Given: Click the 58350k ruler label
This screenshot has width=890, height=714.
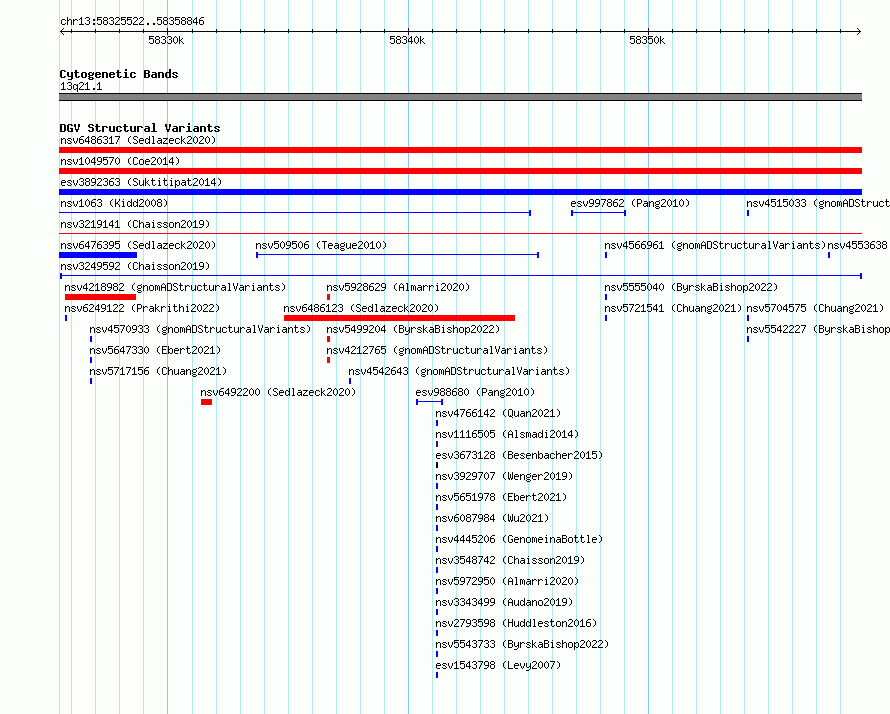Looking at the screenshot, I should point(647,40).
